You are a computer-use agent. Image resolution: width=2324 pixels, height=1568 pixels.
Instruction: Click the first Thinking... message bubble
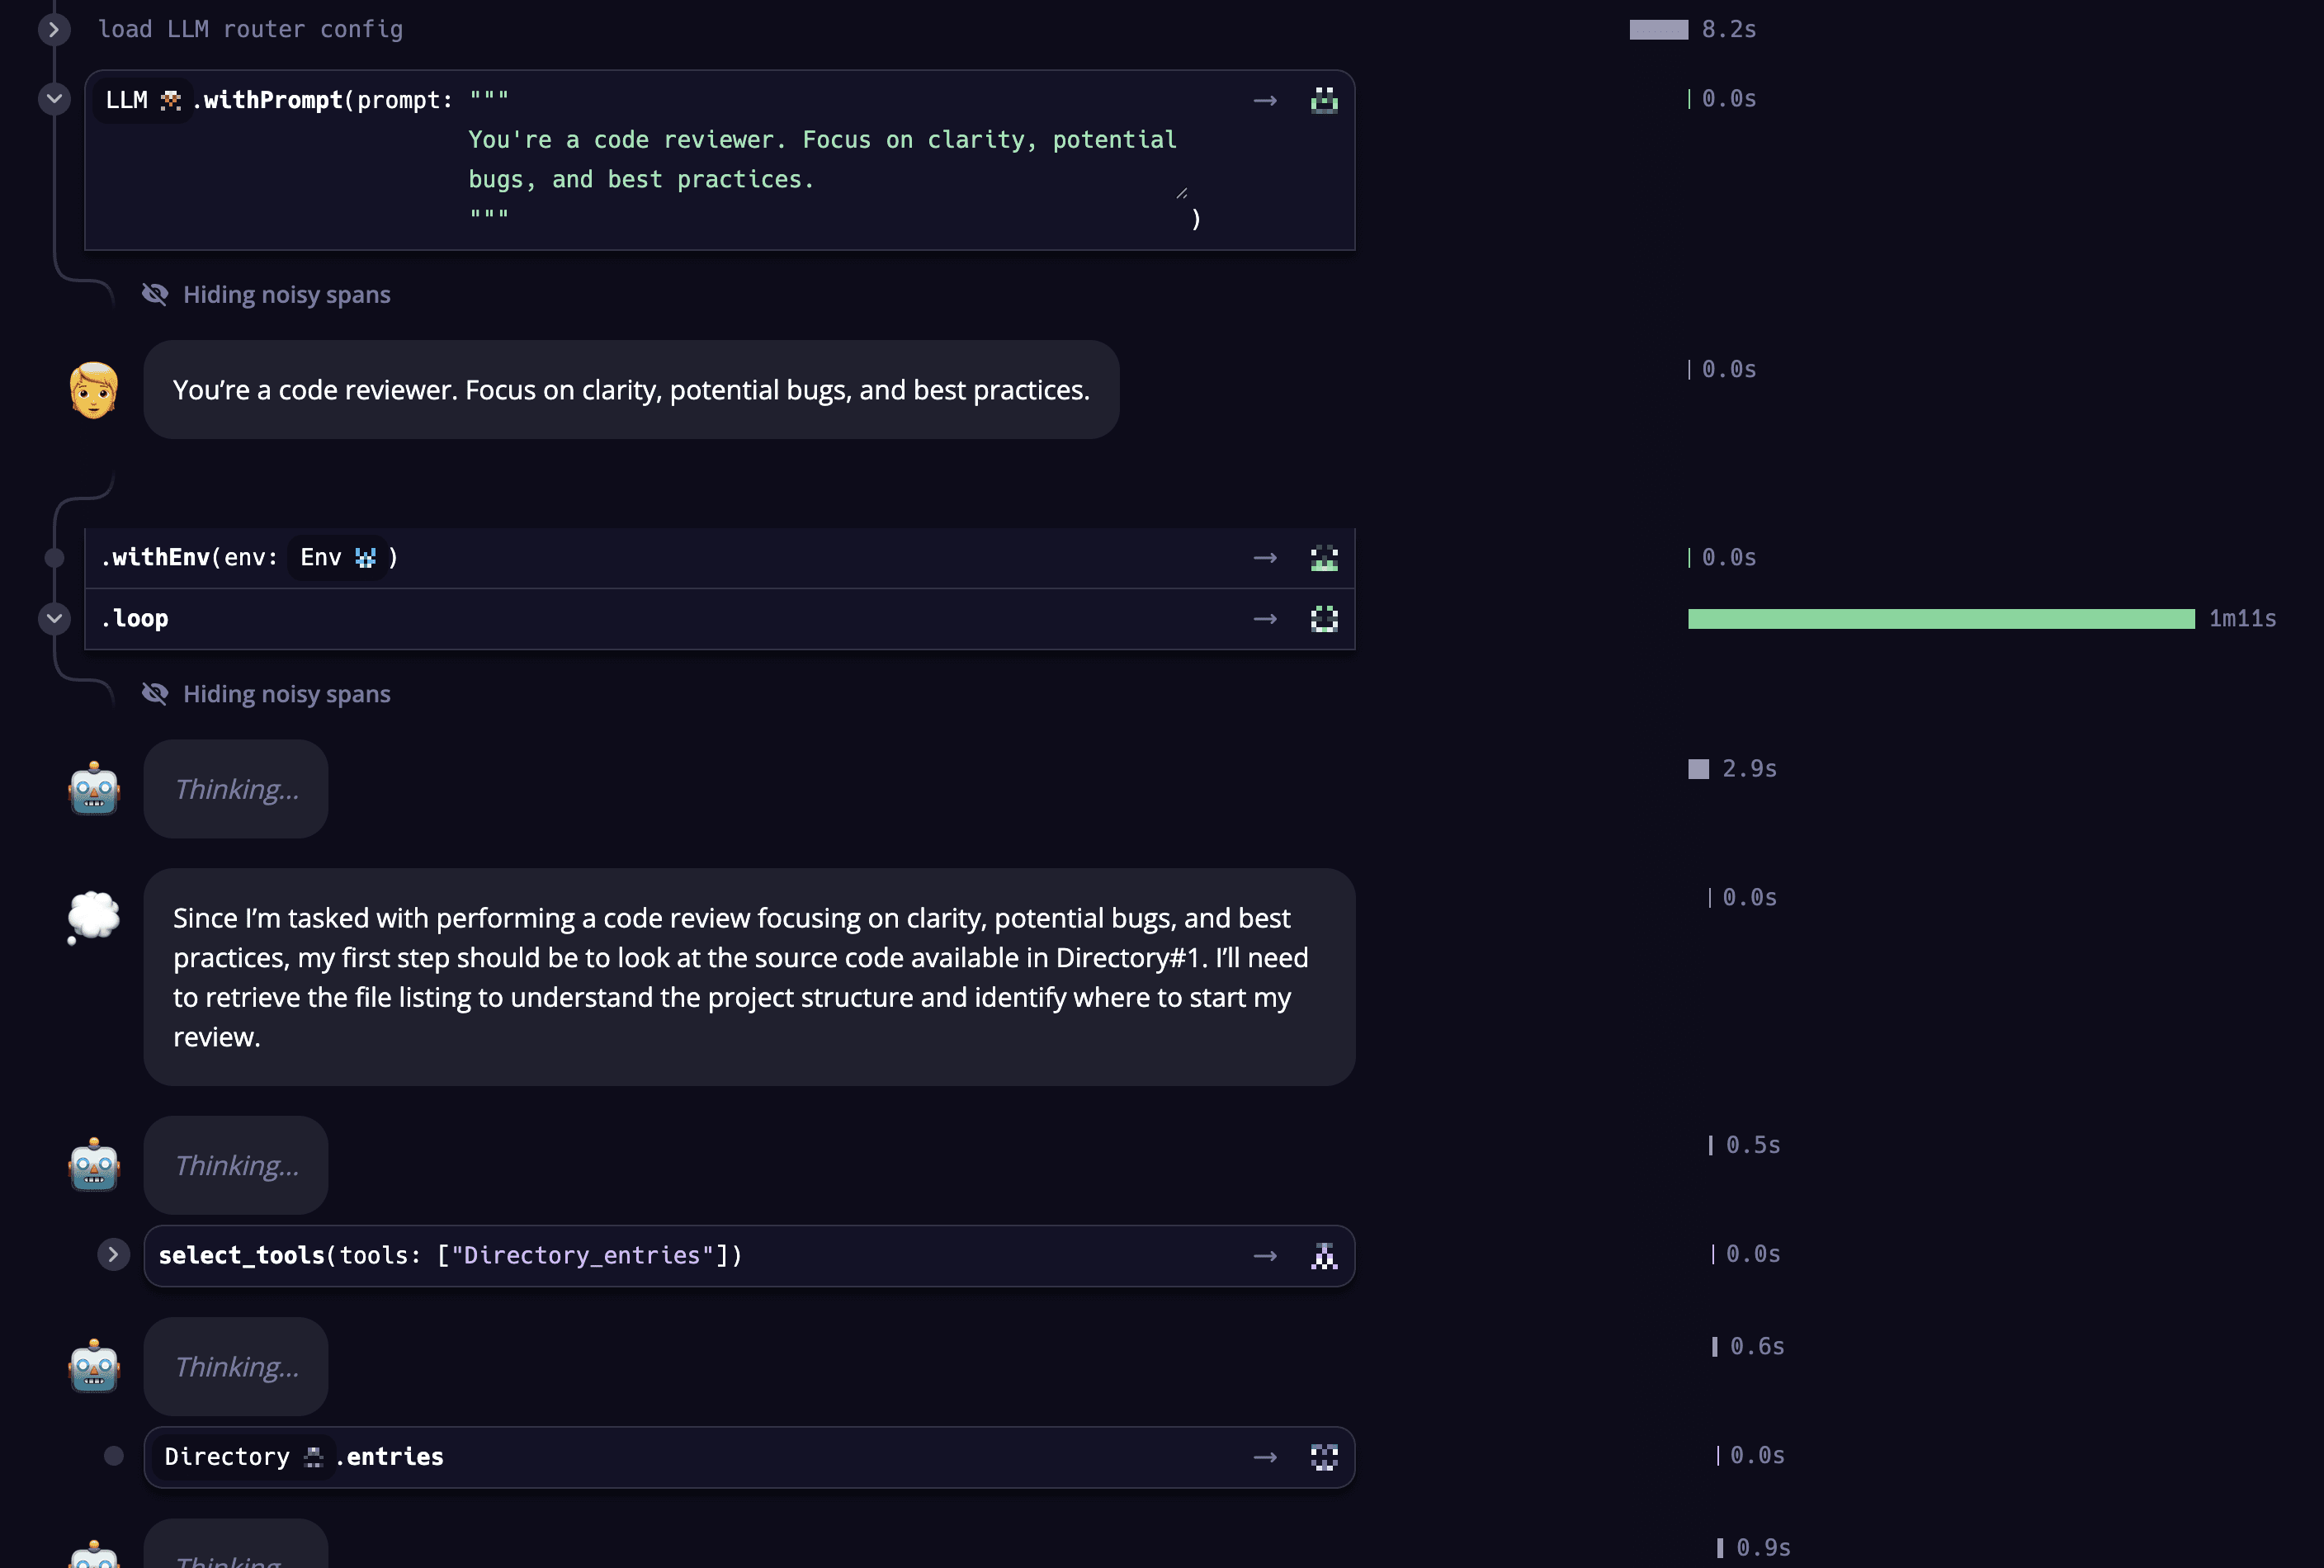coord(236,789)
